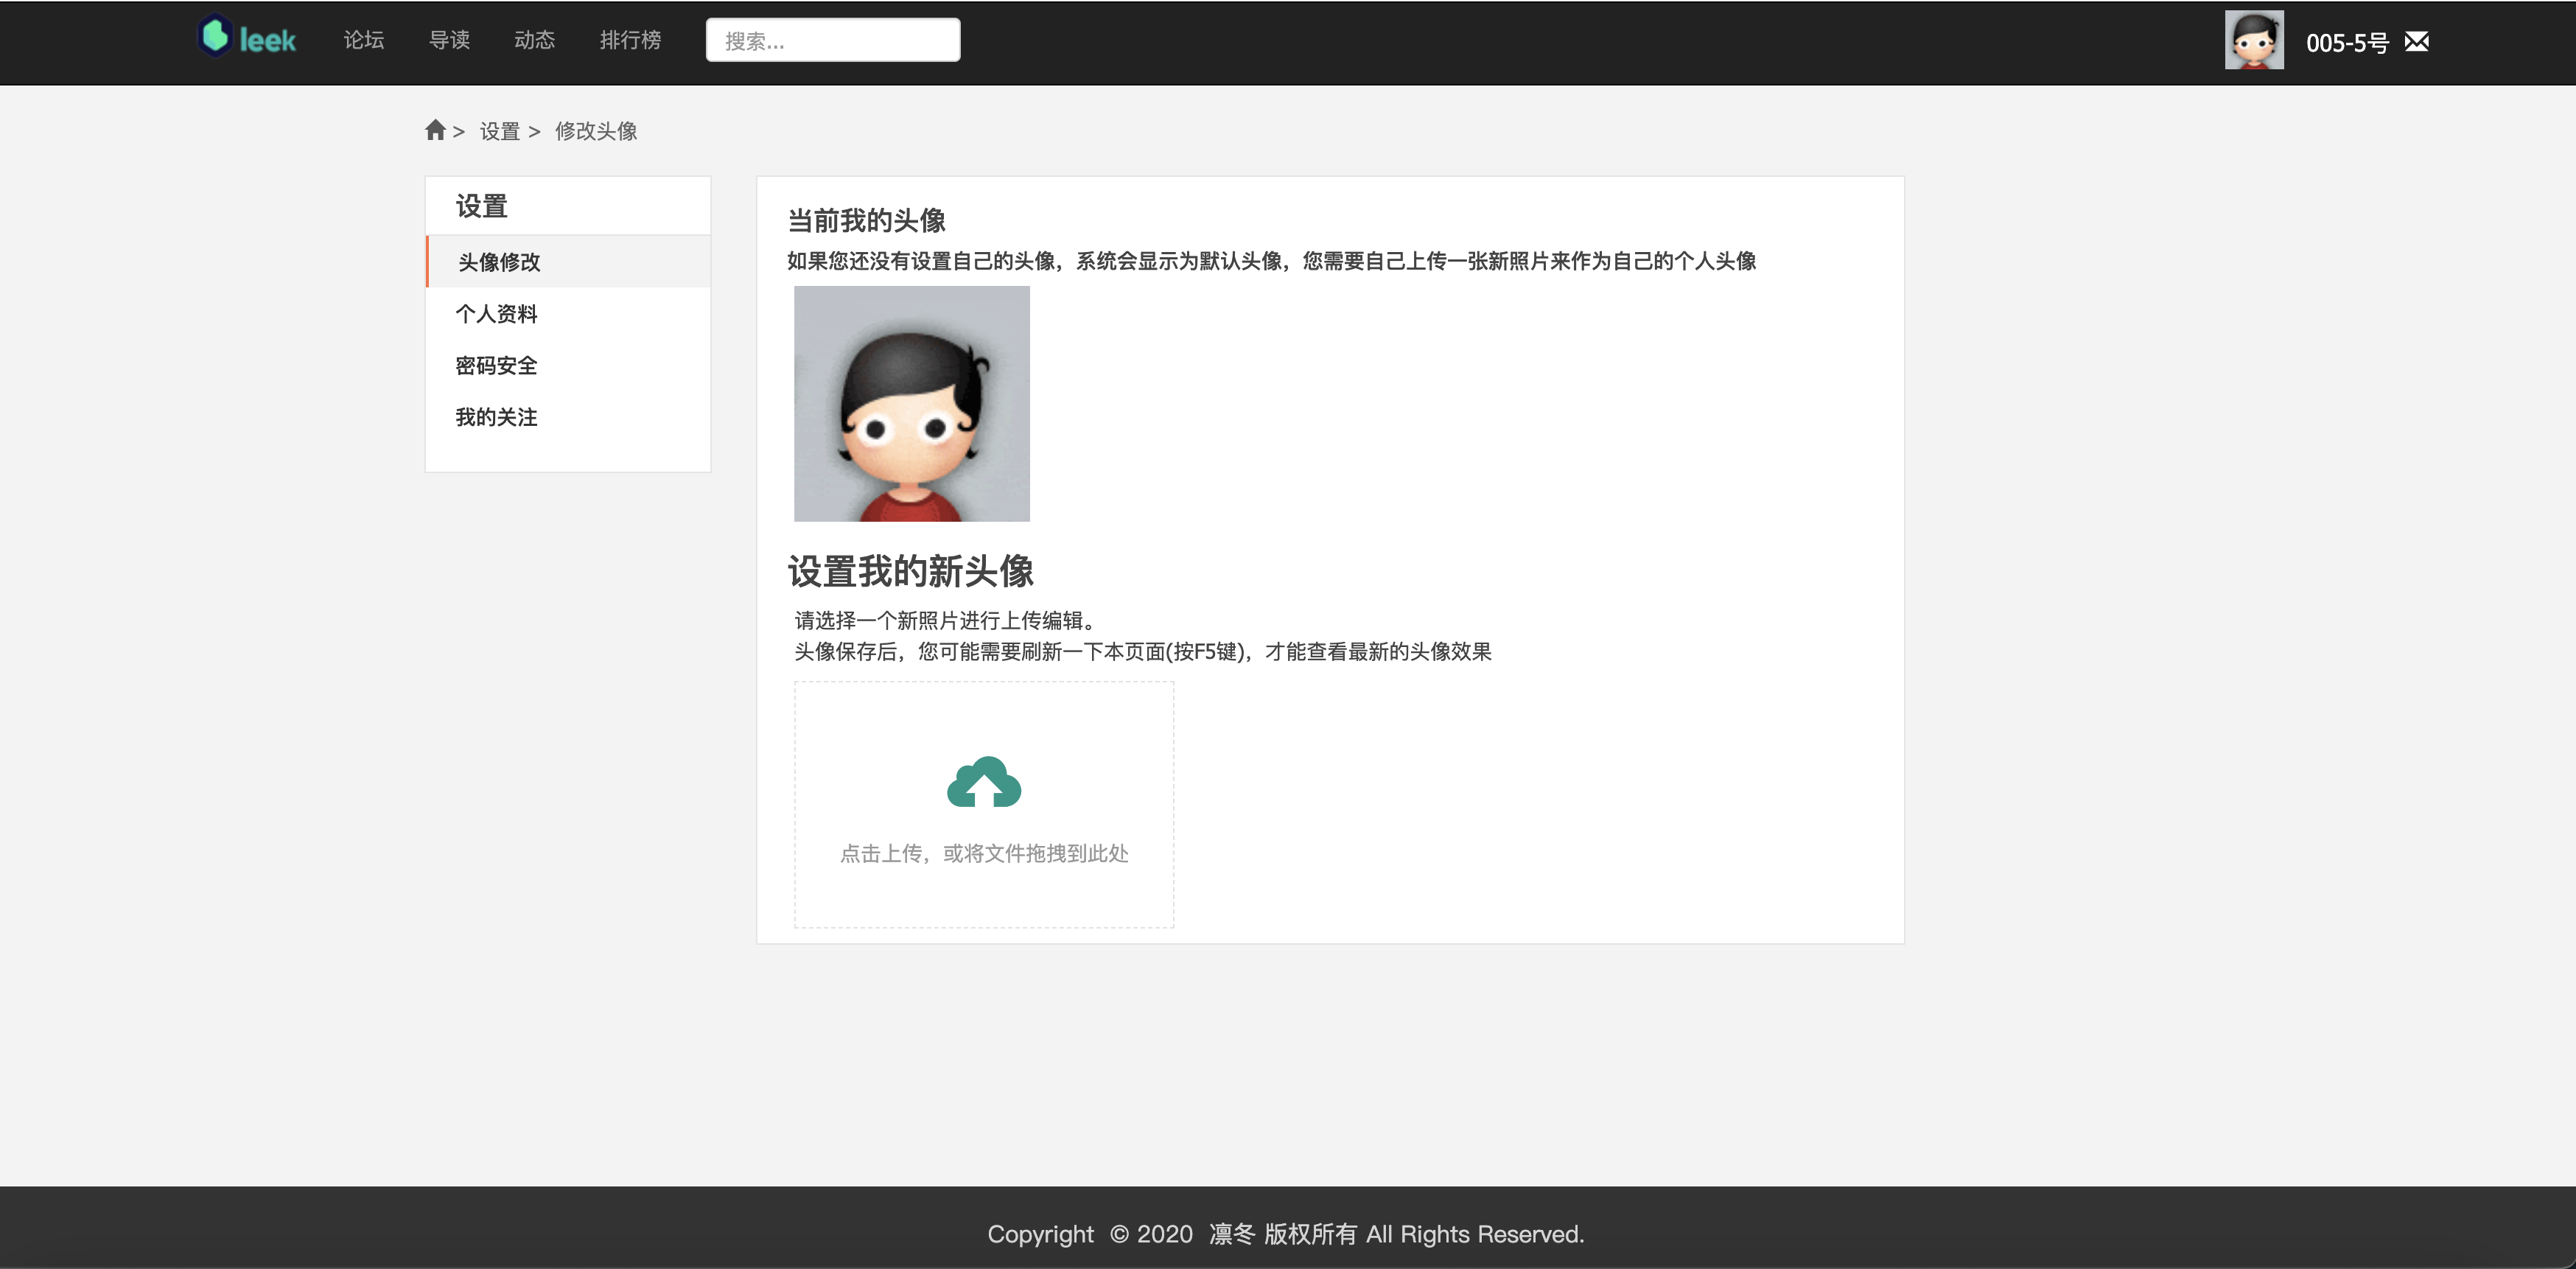Click the current avatar image
Screen dimensions: 2576x1269
point(912,404)
